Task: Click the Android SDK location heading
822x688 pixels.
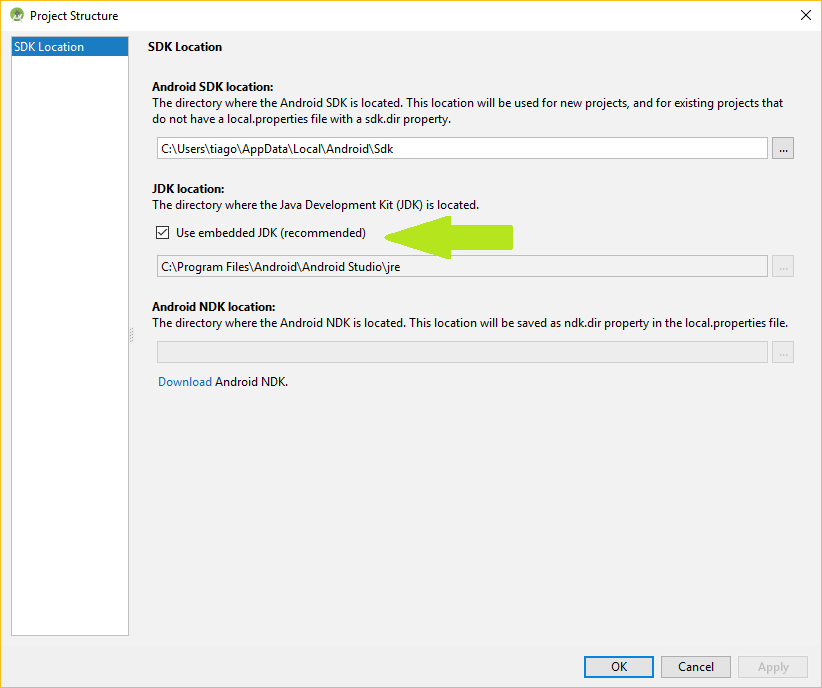Action: click(x=213, y=87)
